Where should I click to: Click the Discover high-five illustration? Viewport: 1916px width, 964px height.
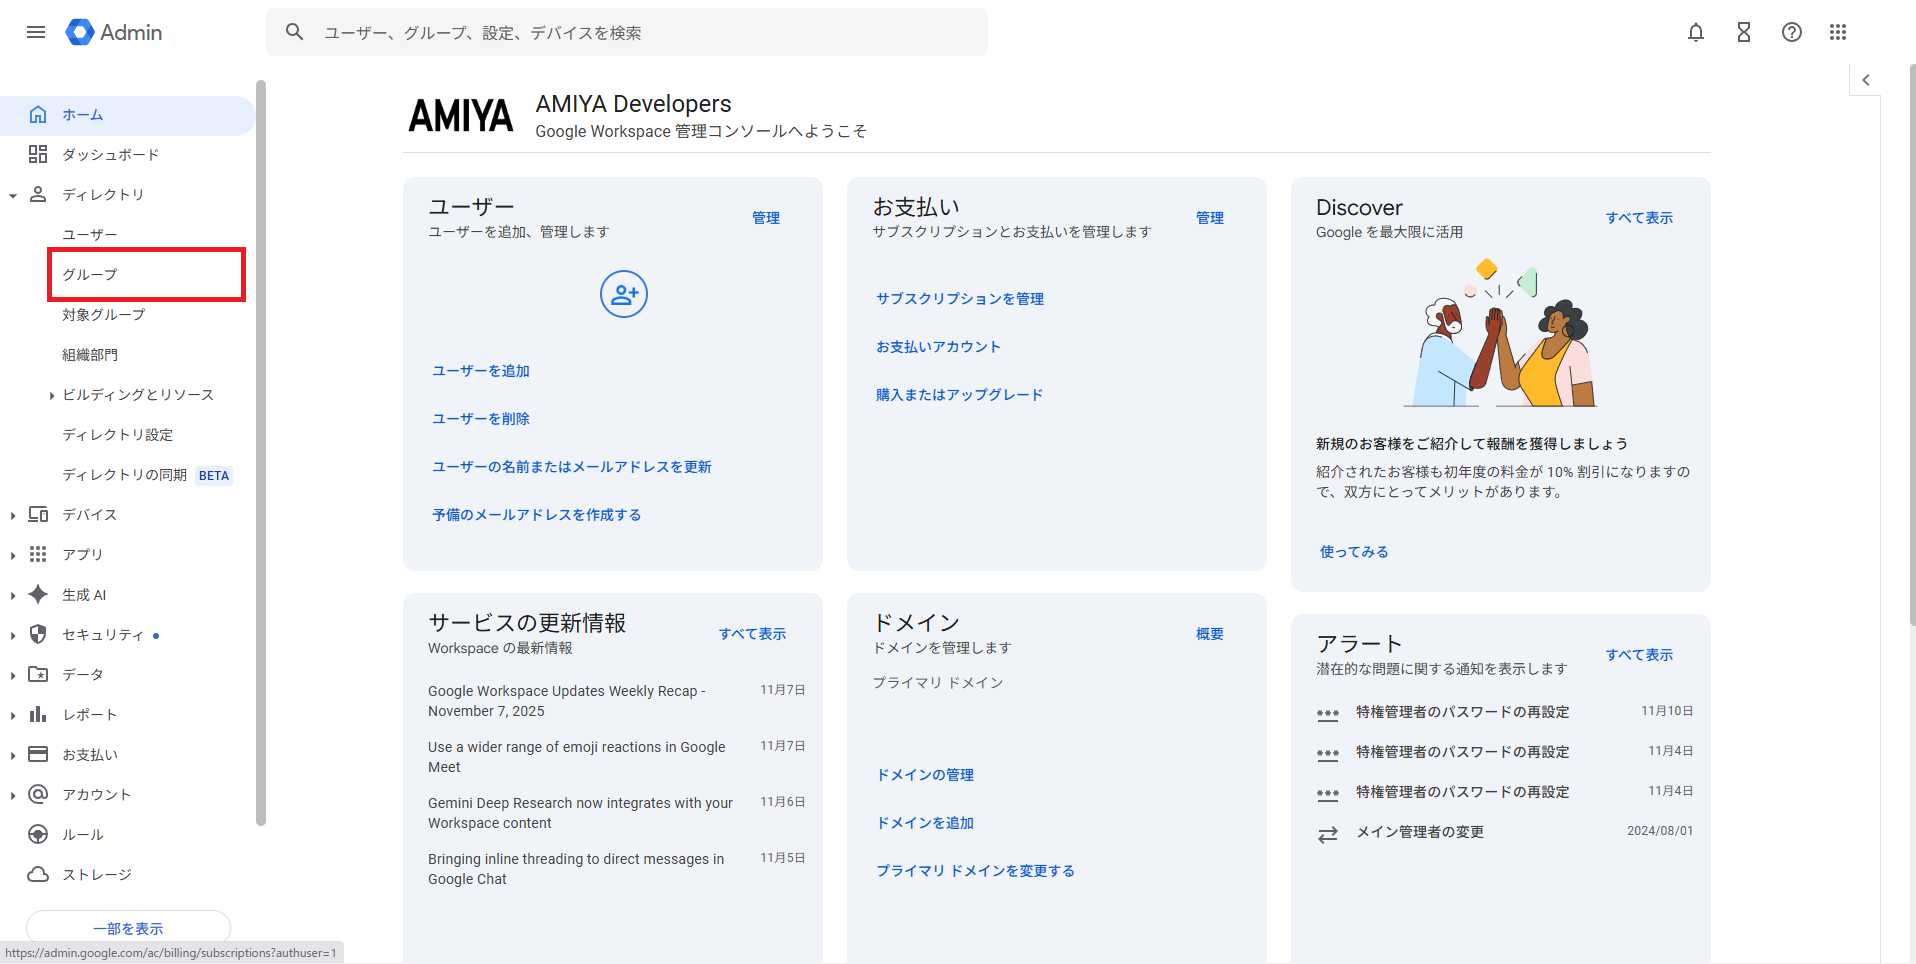(x=1500, y=334)
